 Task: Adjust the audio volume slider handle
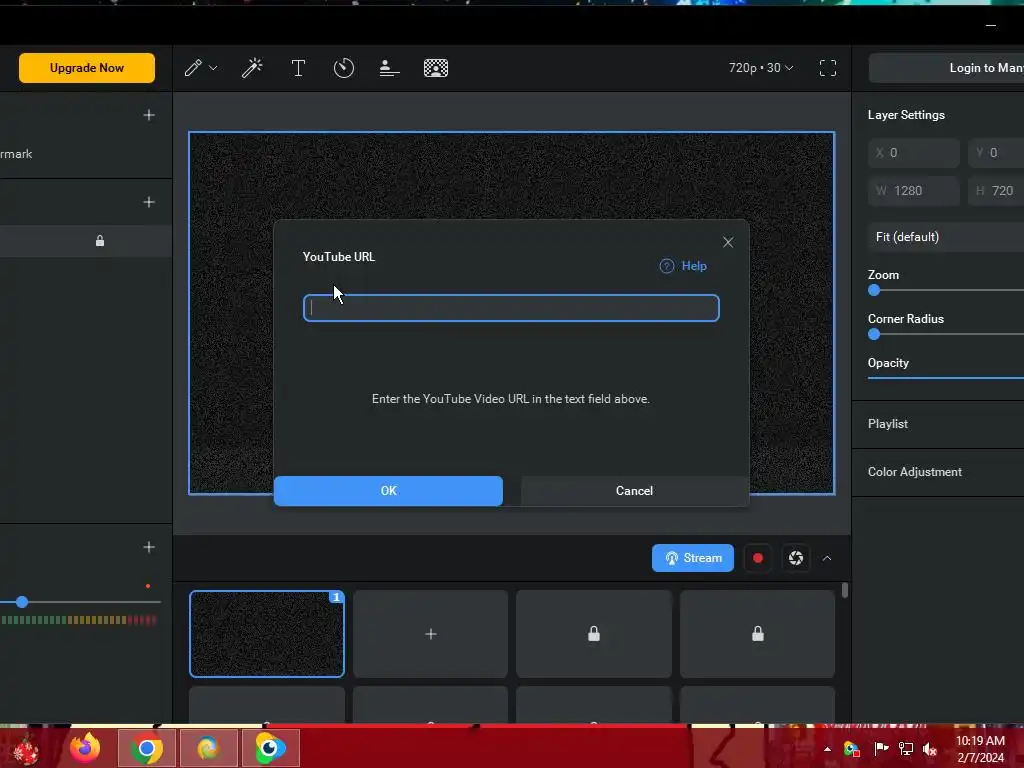pos(22,602)
